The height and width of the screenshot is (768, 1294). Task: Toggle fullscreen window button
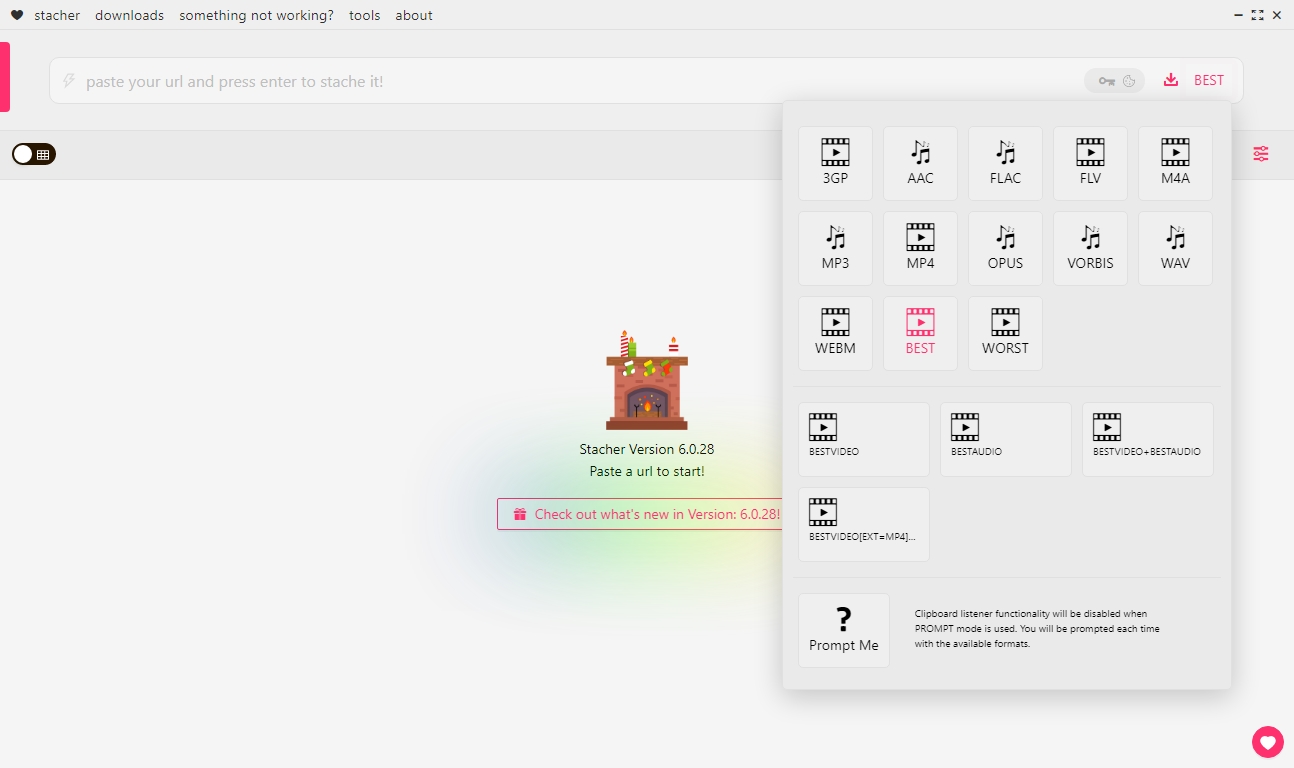click(x=1257, y=15)
